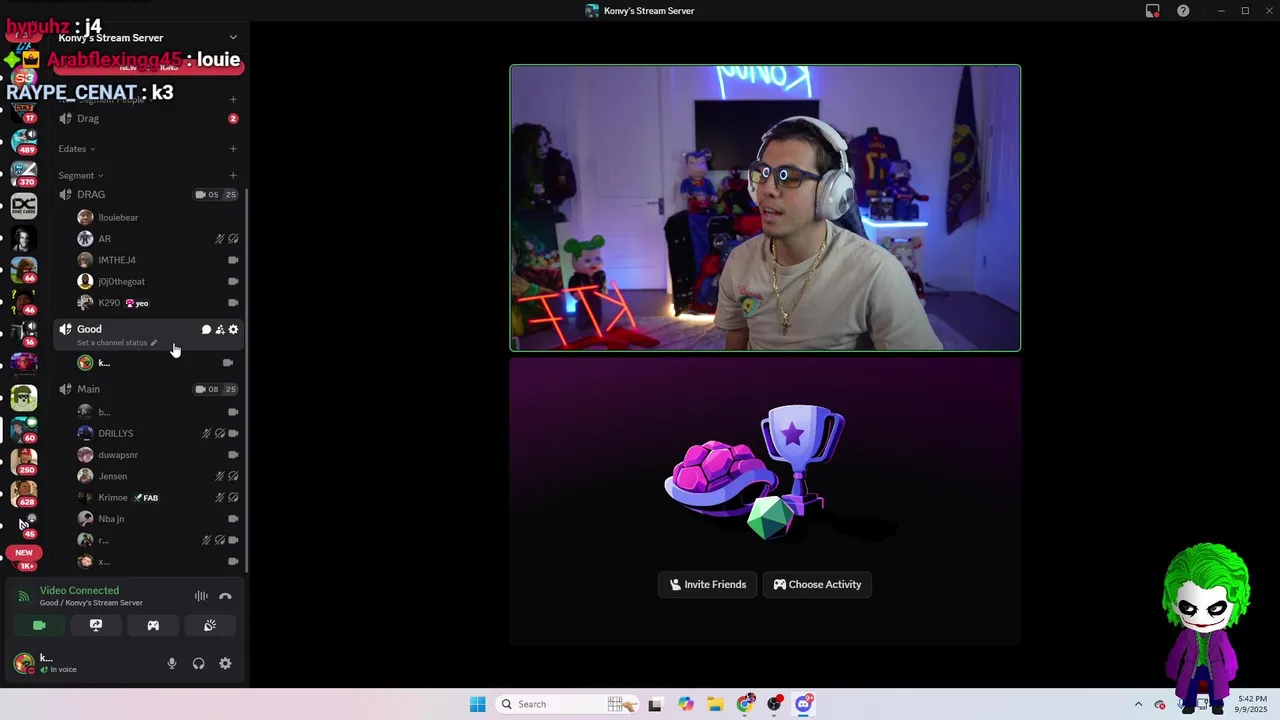The height and width of the screenshot is (720, 1280).
Task: Create invite for the Good channel
Action: pos(220,329)
